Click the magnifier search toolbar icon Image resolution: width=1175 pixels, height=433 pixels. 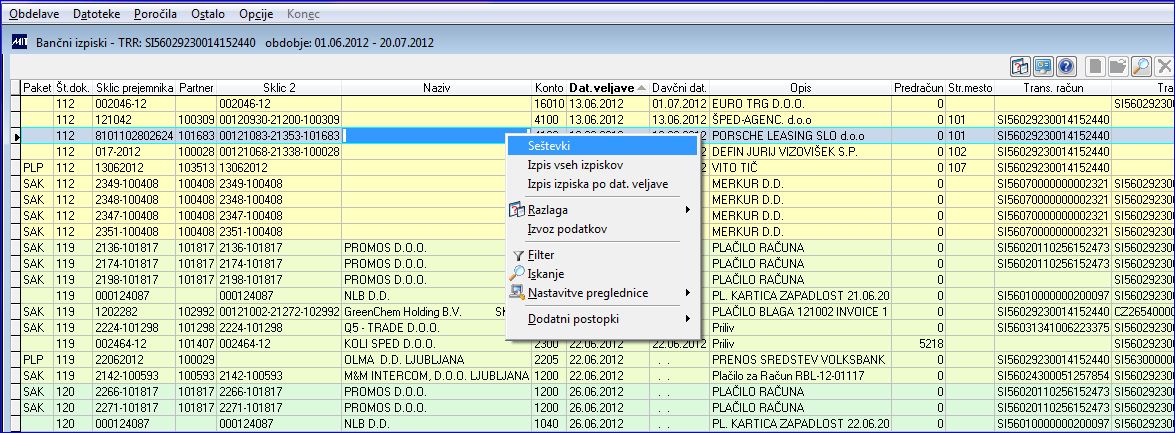pos(1141,66)
